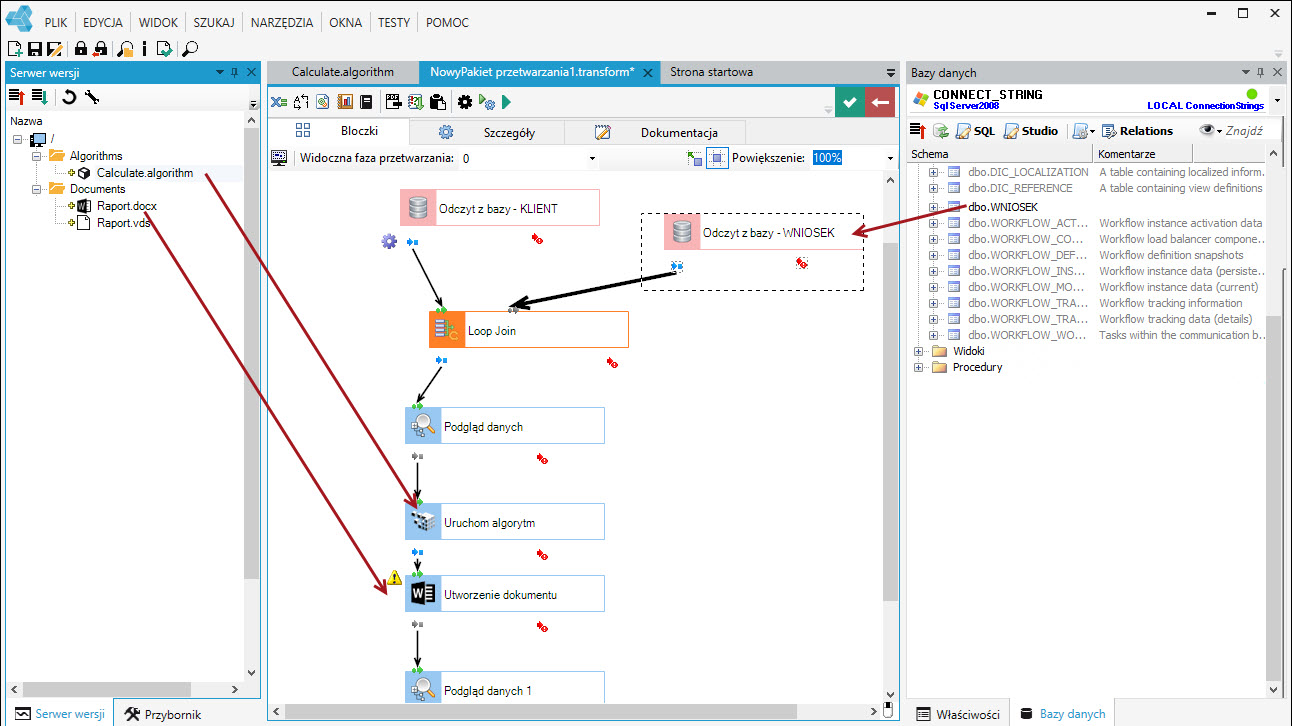Click the SQL button in Bazy danych
The image size is (1292, 726).
pos(975,131)
